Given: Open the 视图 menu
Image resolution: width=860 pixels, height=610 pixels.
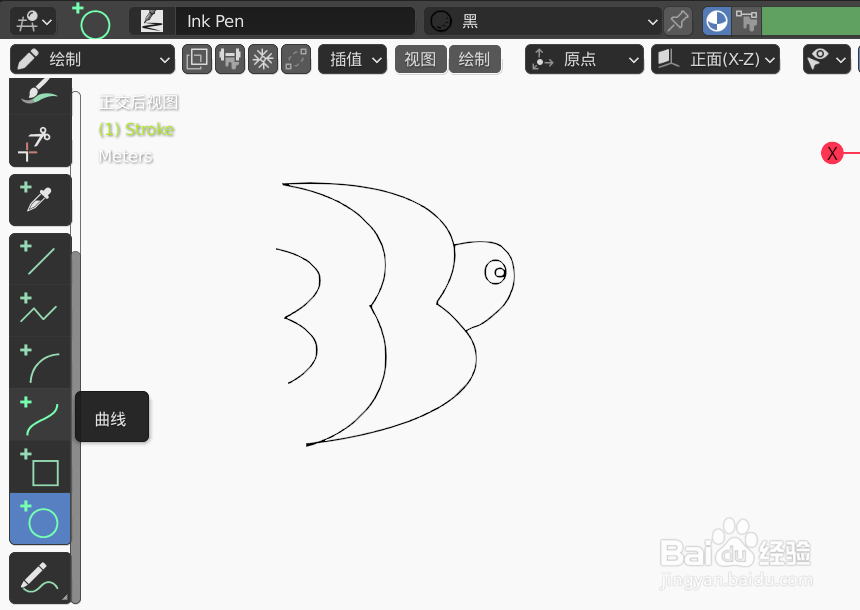Looking at the screenshot, I should 420,59.
